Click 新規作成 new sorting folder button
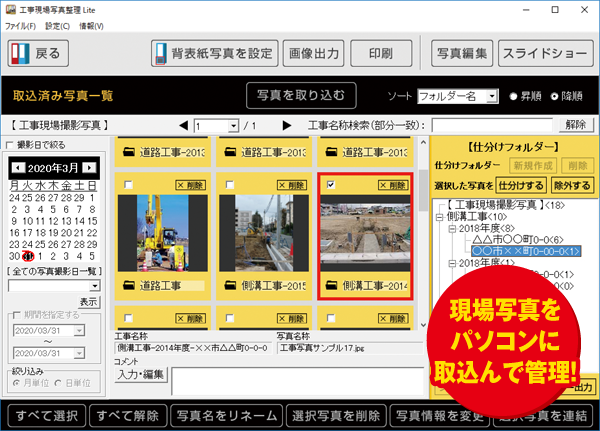The width and height of the screenshot is (600, 431). pyautogui.click(x=533, y=166)
